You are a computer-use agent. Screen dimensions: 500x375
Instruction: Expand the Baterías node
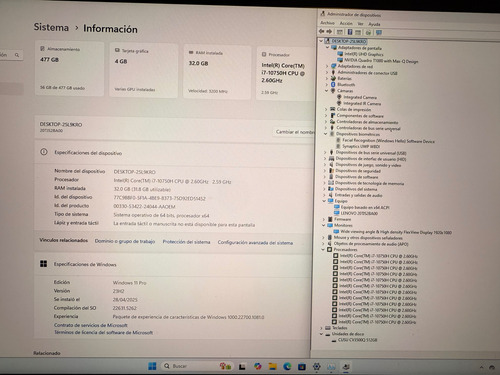[x=327, y=78]
